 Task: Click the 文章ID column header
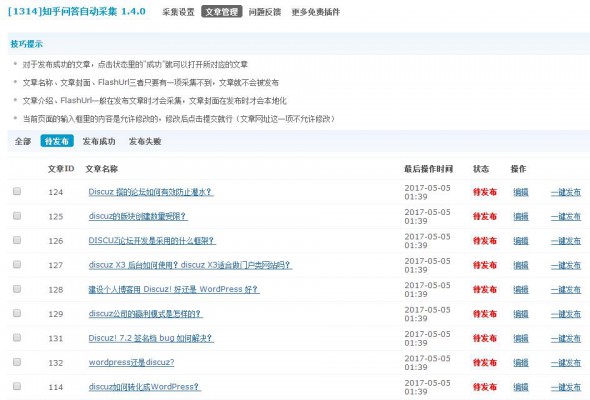(x=61, y=169)
